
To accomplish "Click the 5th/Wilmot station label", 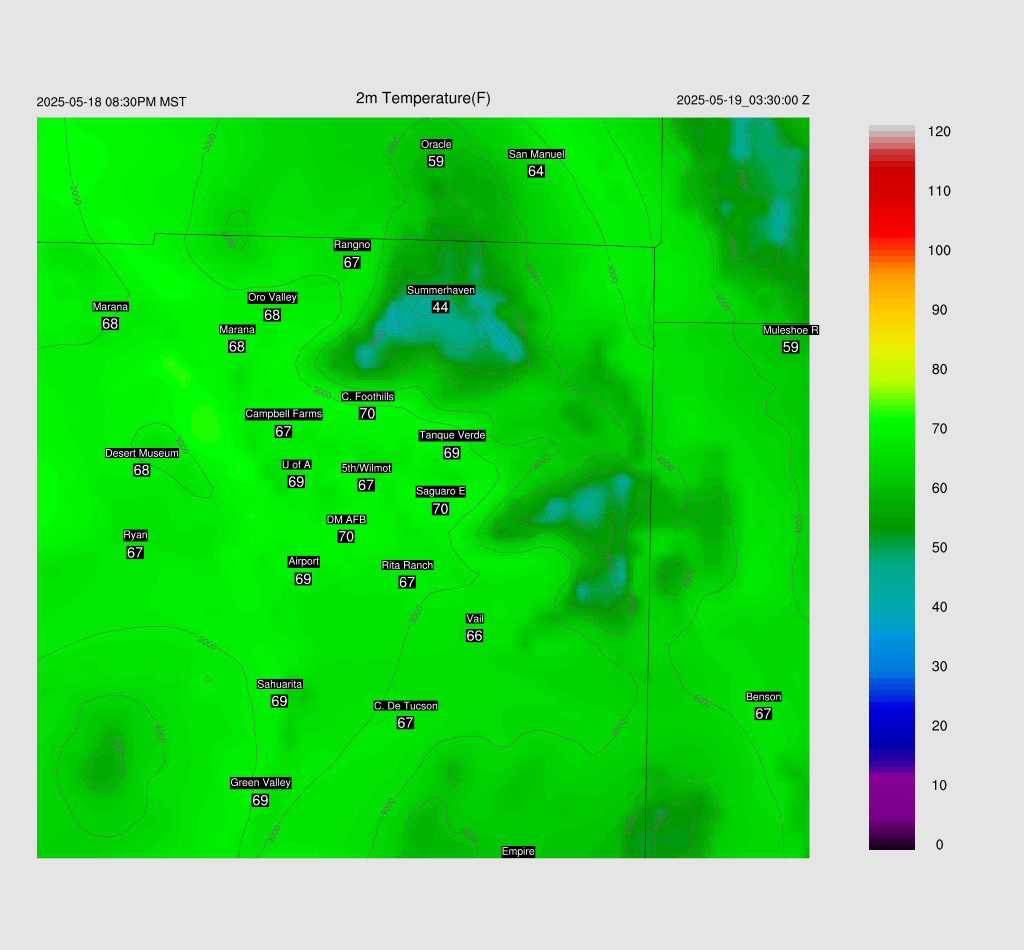I will coord(366,468).
